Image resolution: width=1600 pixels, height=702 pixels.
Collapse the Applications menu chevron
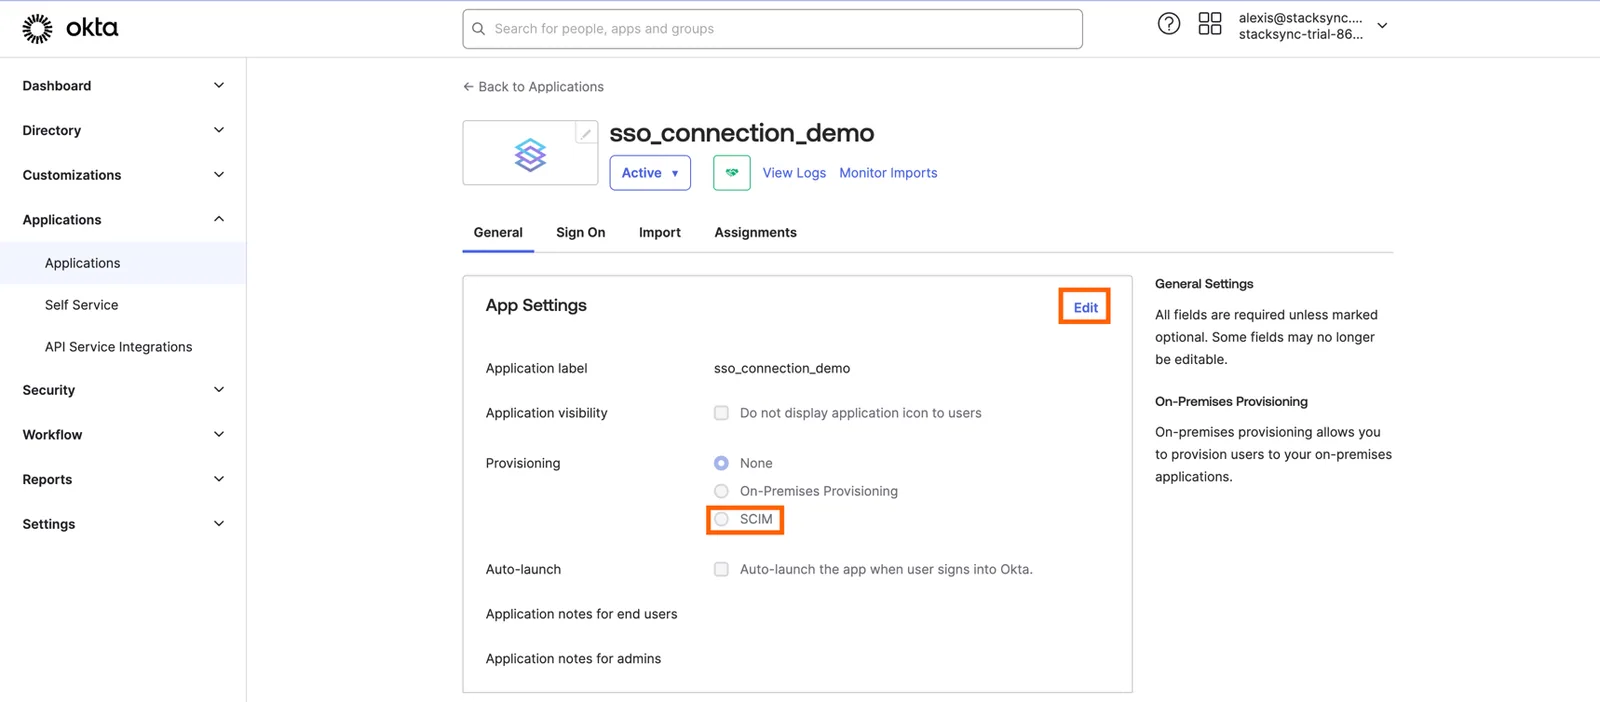coord(219,219)
